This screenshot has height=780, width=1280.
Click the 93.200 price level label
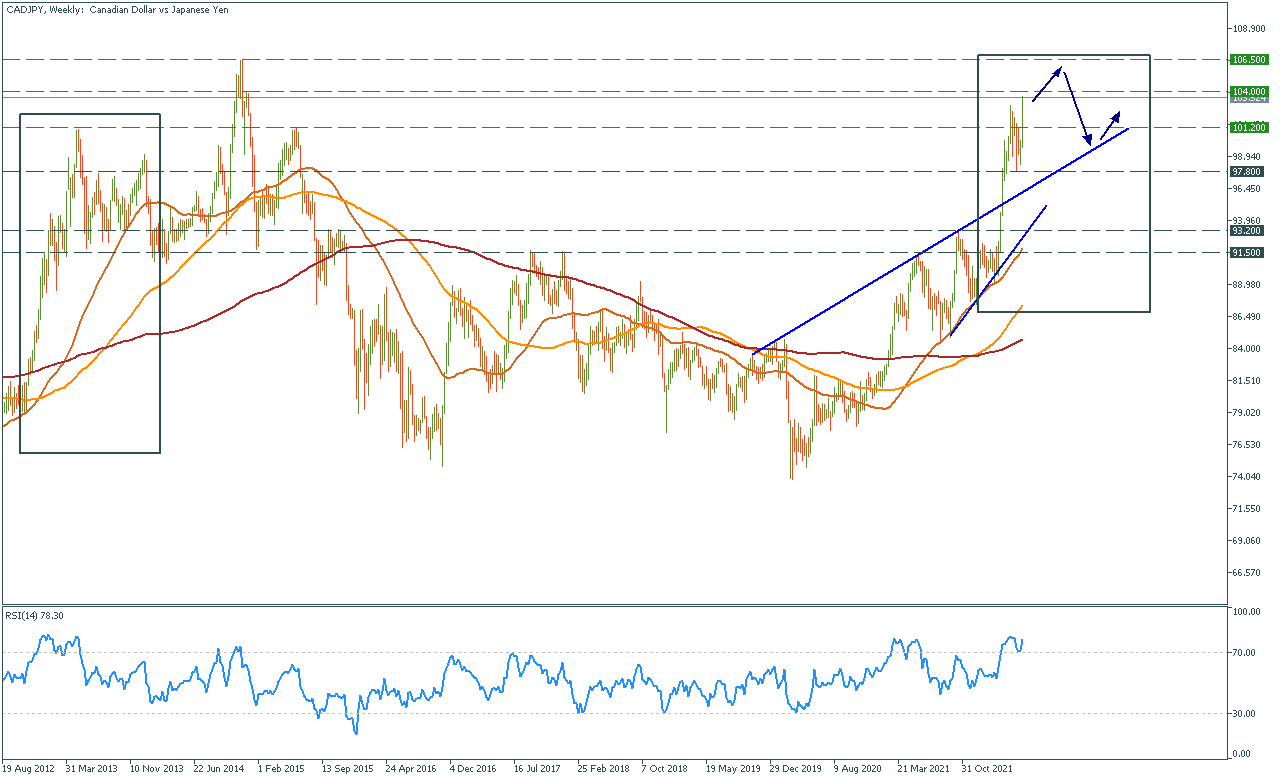(1245, 231)
